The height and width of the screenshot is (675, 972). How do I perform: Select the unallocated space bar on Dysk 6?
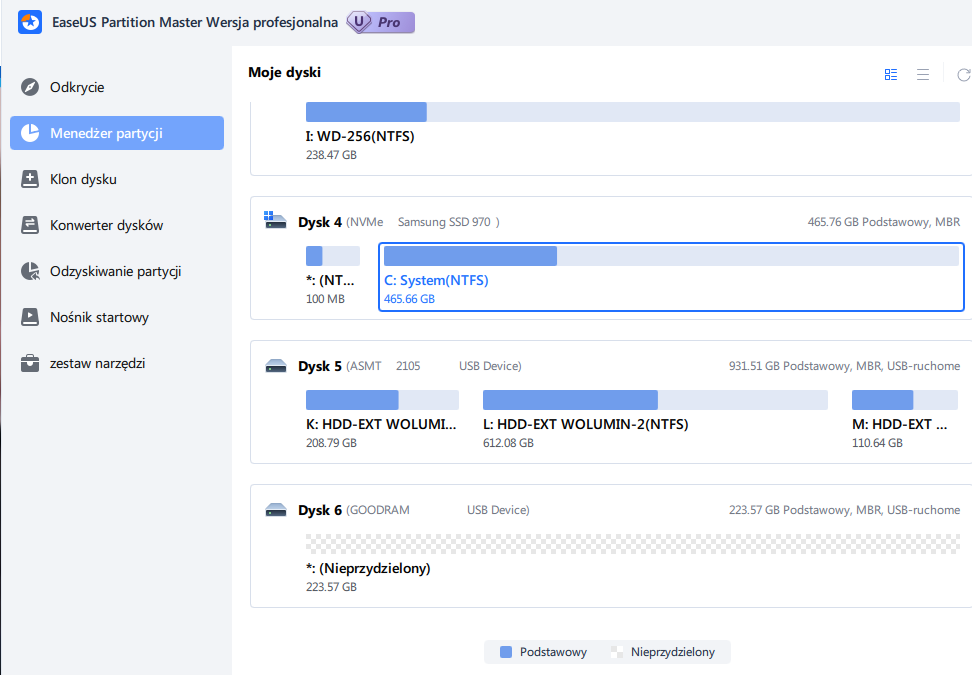coord(633,544)
